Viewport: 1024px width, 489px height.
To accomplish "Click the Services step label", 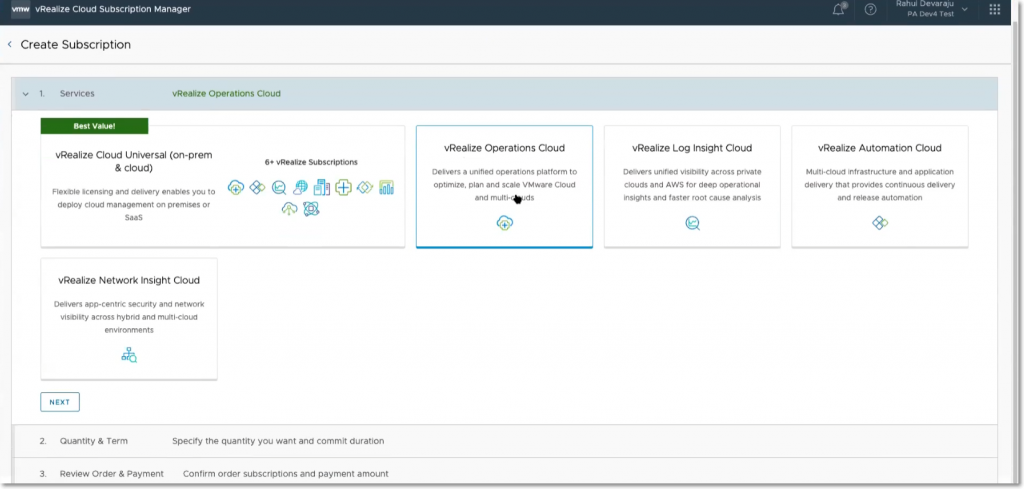I will pos(77,94).
